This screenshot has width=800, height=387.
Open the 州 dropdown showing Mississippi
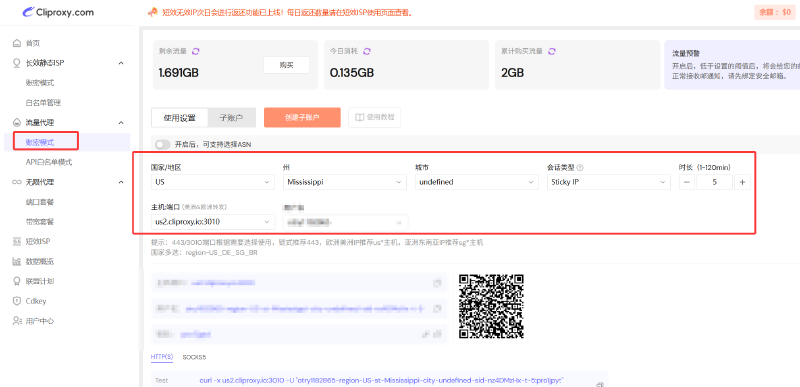coord(345,182)
